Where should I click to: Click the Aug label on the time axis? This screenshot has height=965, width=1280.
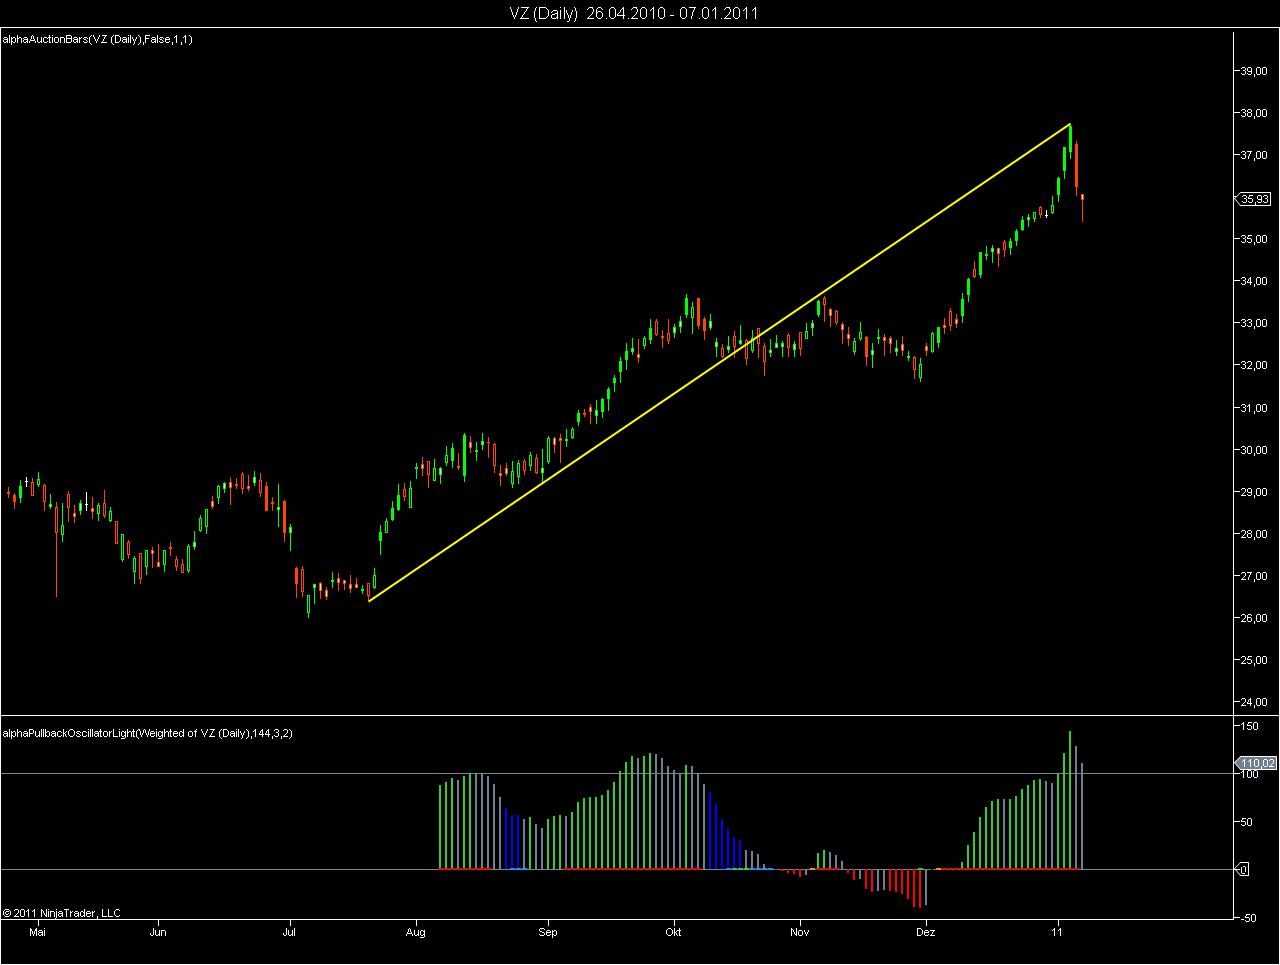pos(417,931)
